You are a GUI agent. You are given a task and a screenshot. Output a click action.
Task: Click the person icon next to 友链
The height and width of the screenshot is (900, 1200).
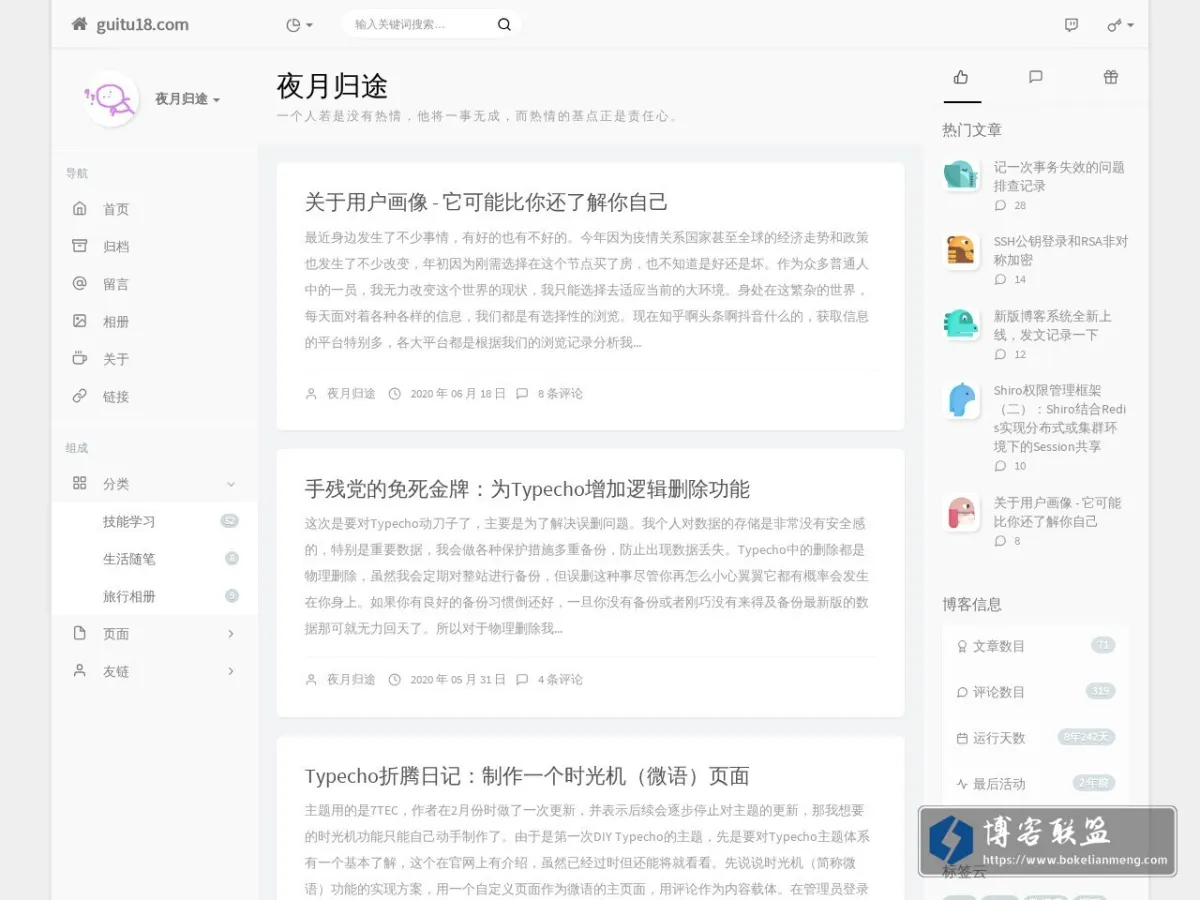click(x=80, y=671)
